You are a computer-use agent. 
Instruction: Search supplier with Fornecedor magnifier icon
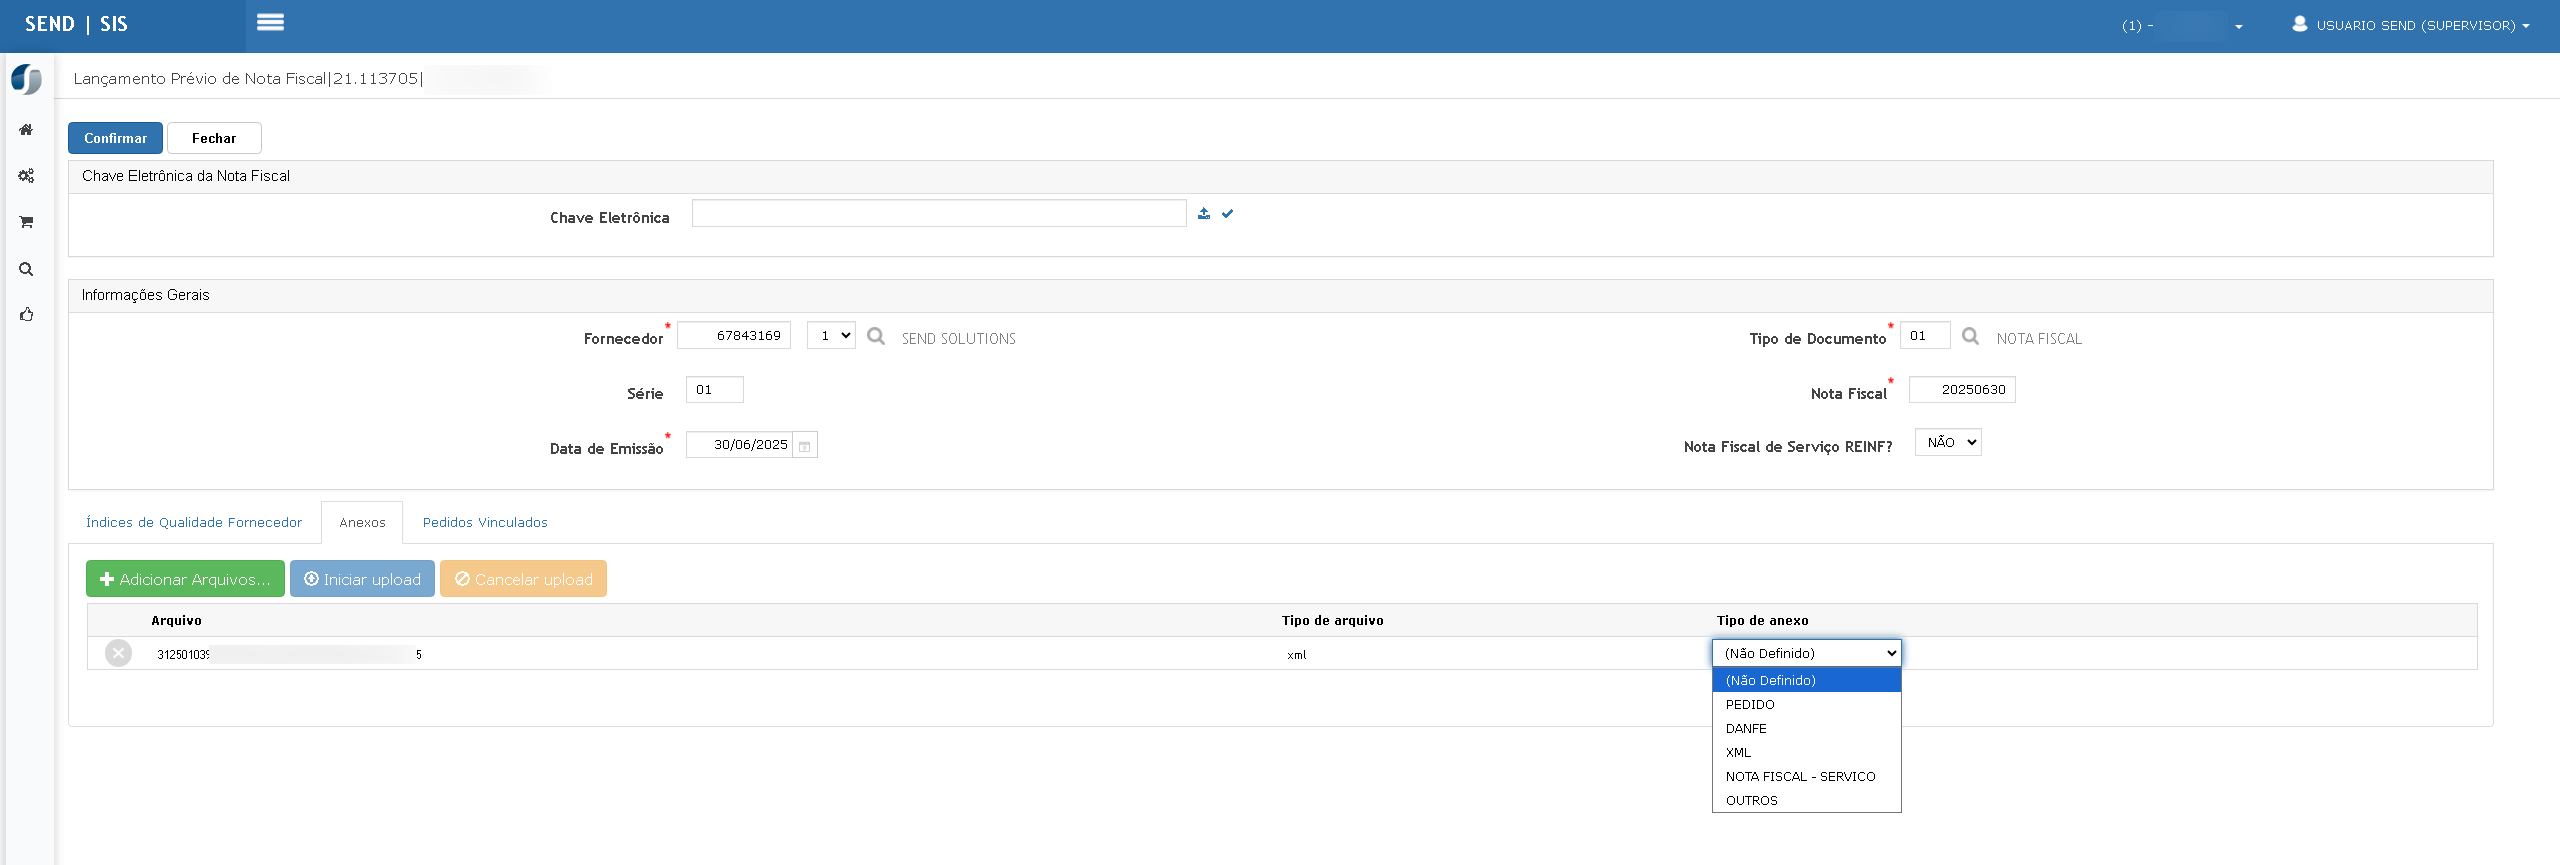(876, 336)
